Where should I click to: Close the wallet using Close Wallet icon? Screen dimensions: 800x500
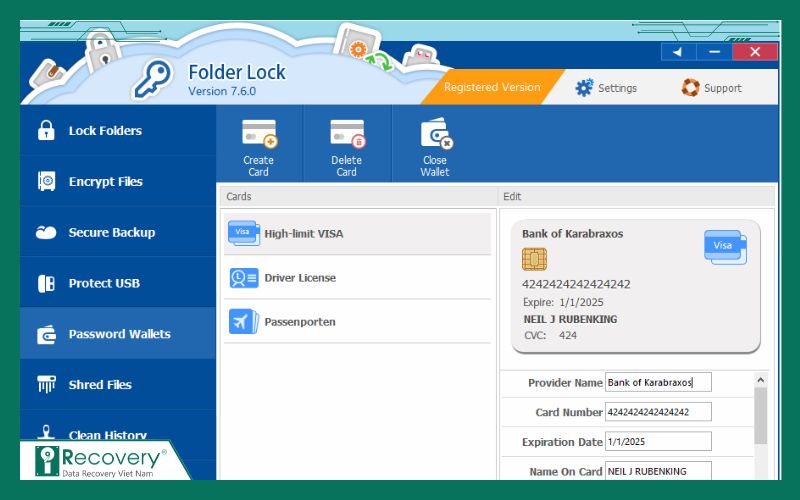point(435,134)
